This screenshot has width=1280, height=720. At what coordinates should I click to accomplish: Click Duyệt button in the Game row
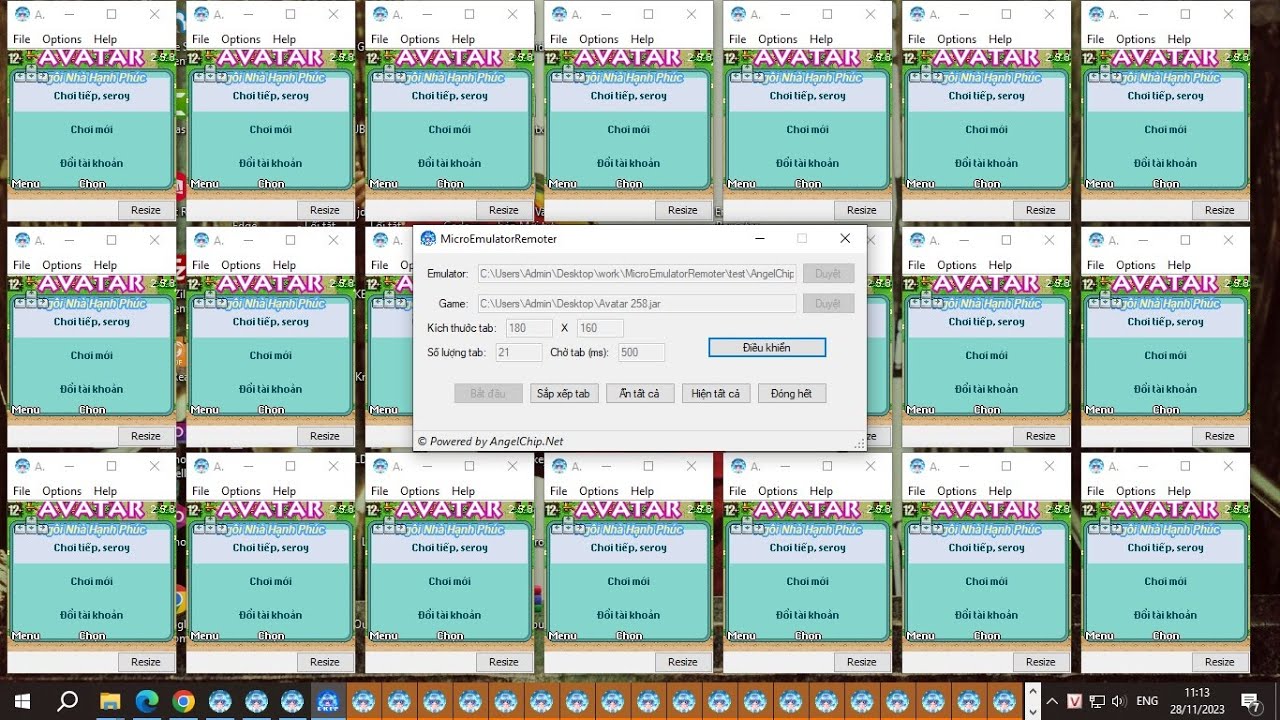(828, 304)
